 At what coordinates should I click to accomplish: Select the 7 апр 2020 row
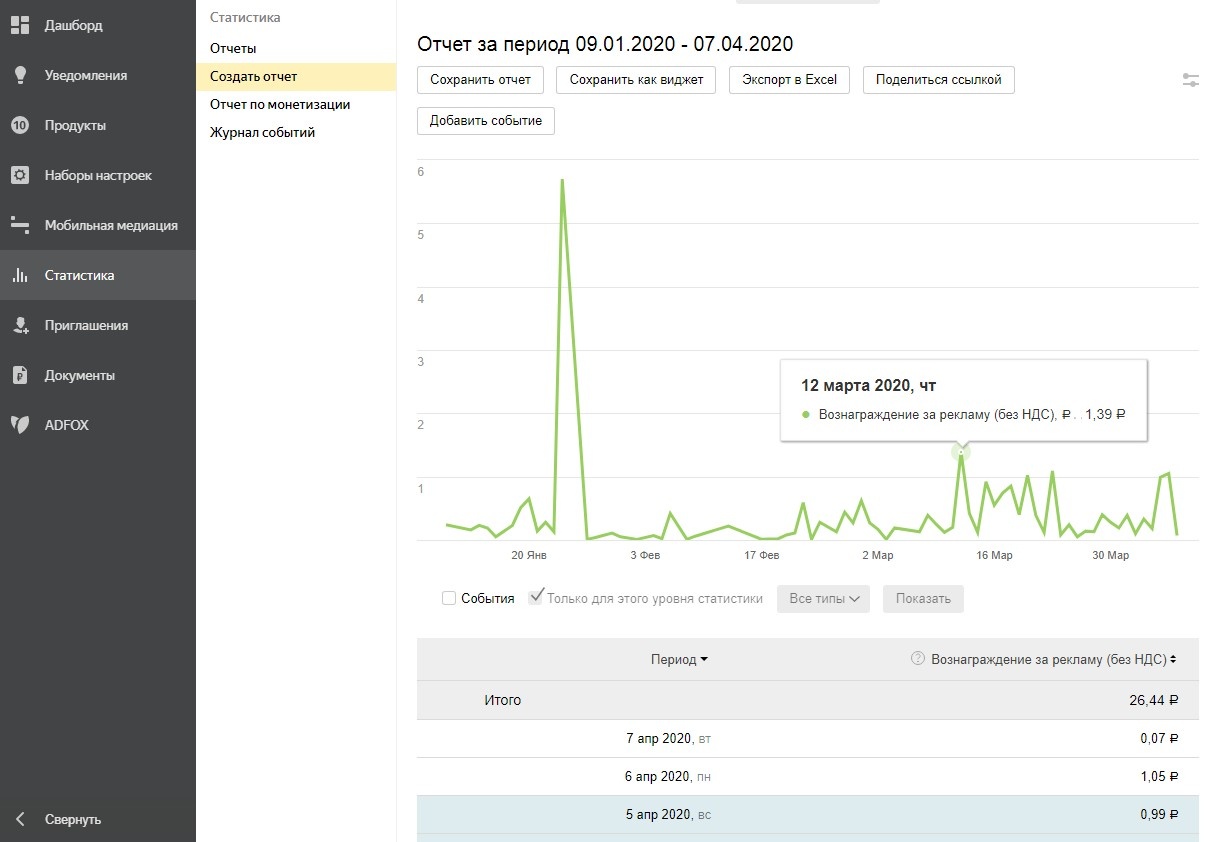click(807, 738)
